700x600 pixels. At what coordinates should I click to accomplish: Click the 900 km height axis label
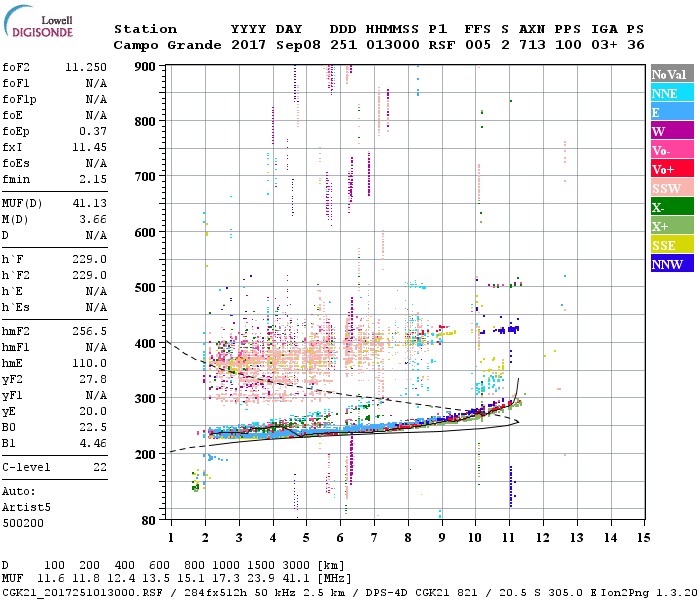(x=145, y=67)
